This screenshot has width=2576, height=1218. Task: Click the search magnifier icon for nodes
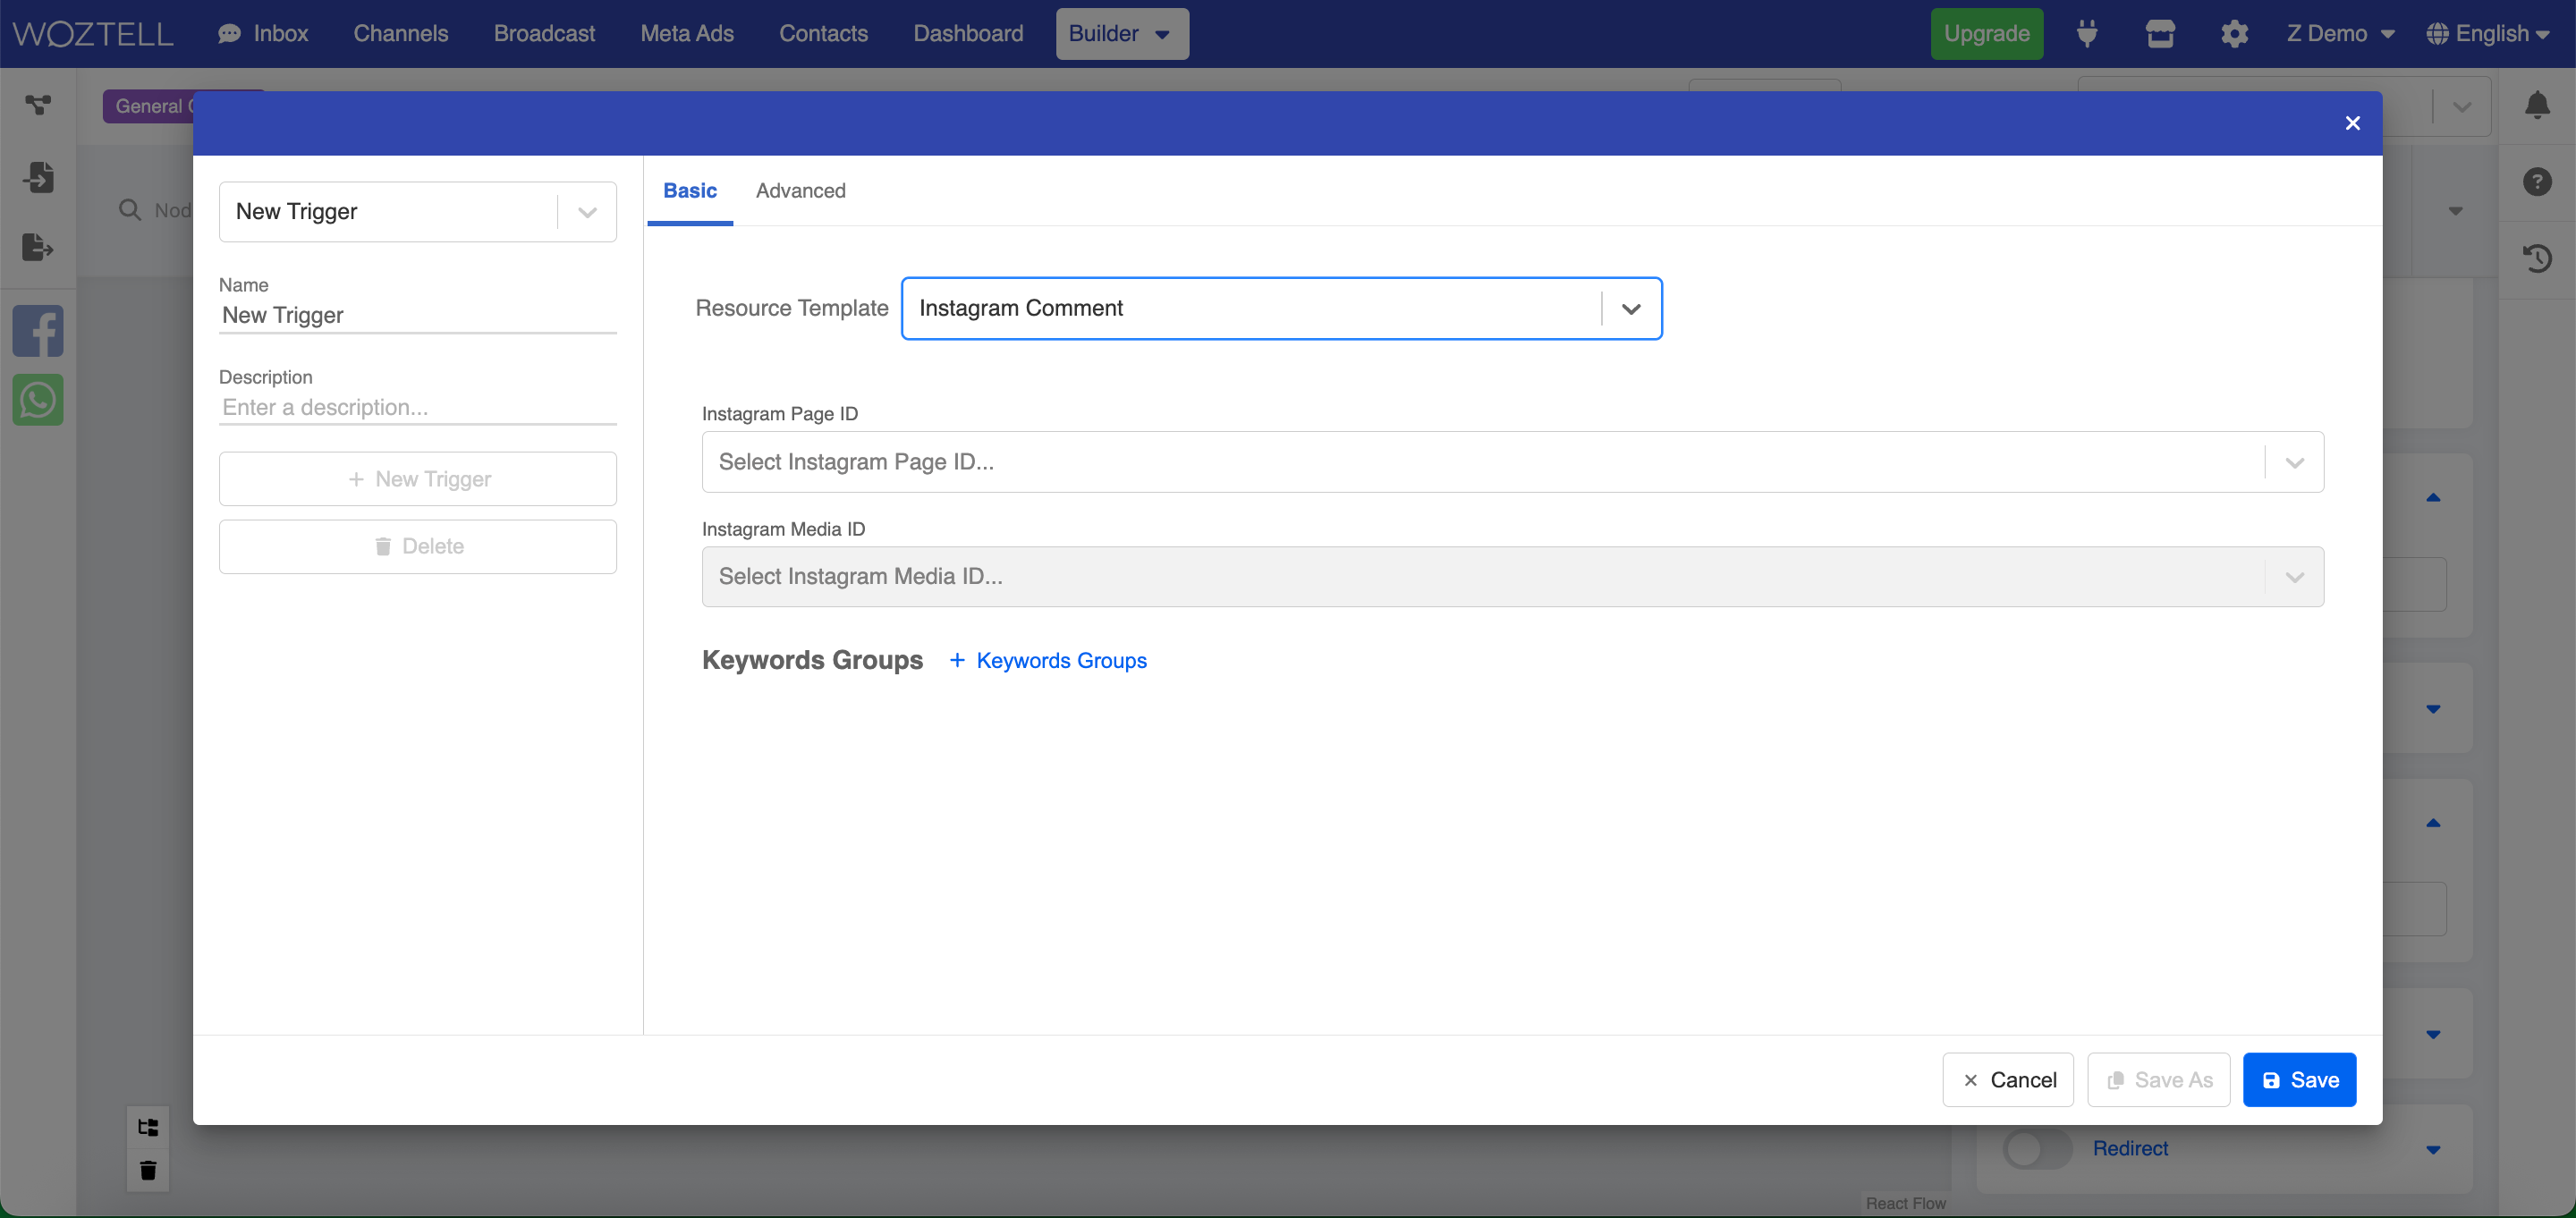[x=130, y=210]
